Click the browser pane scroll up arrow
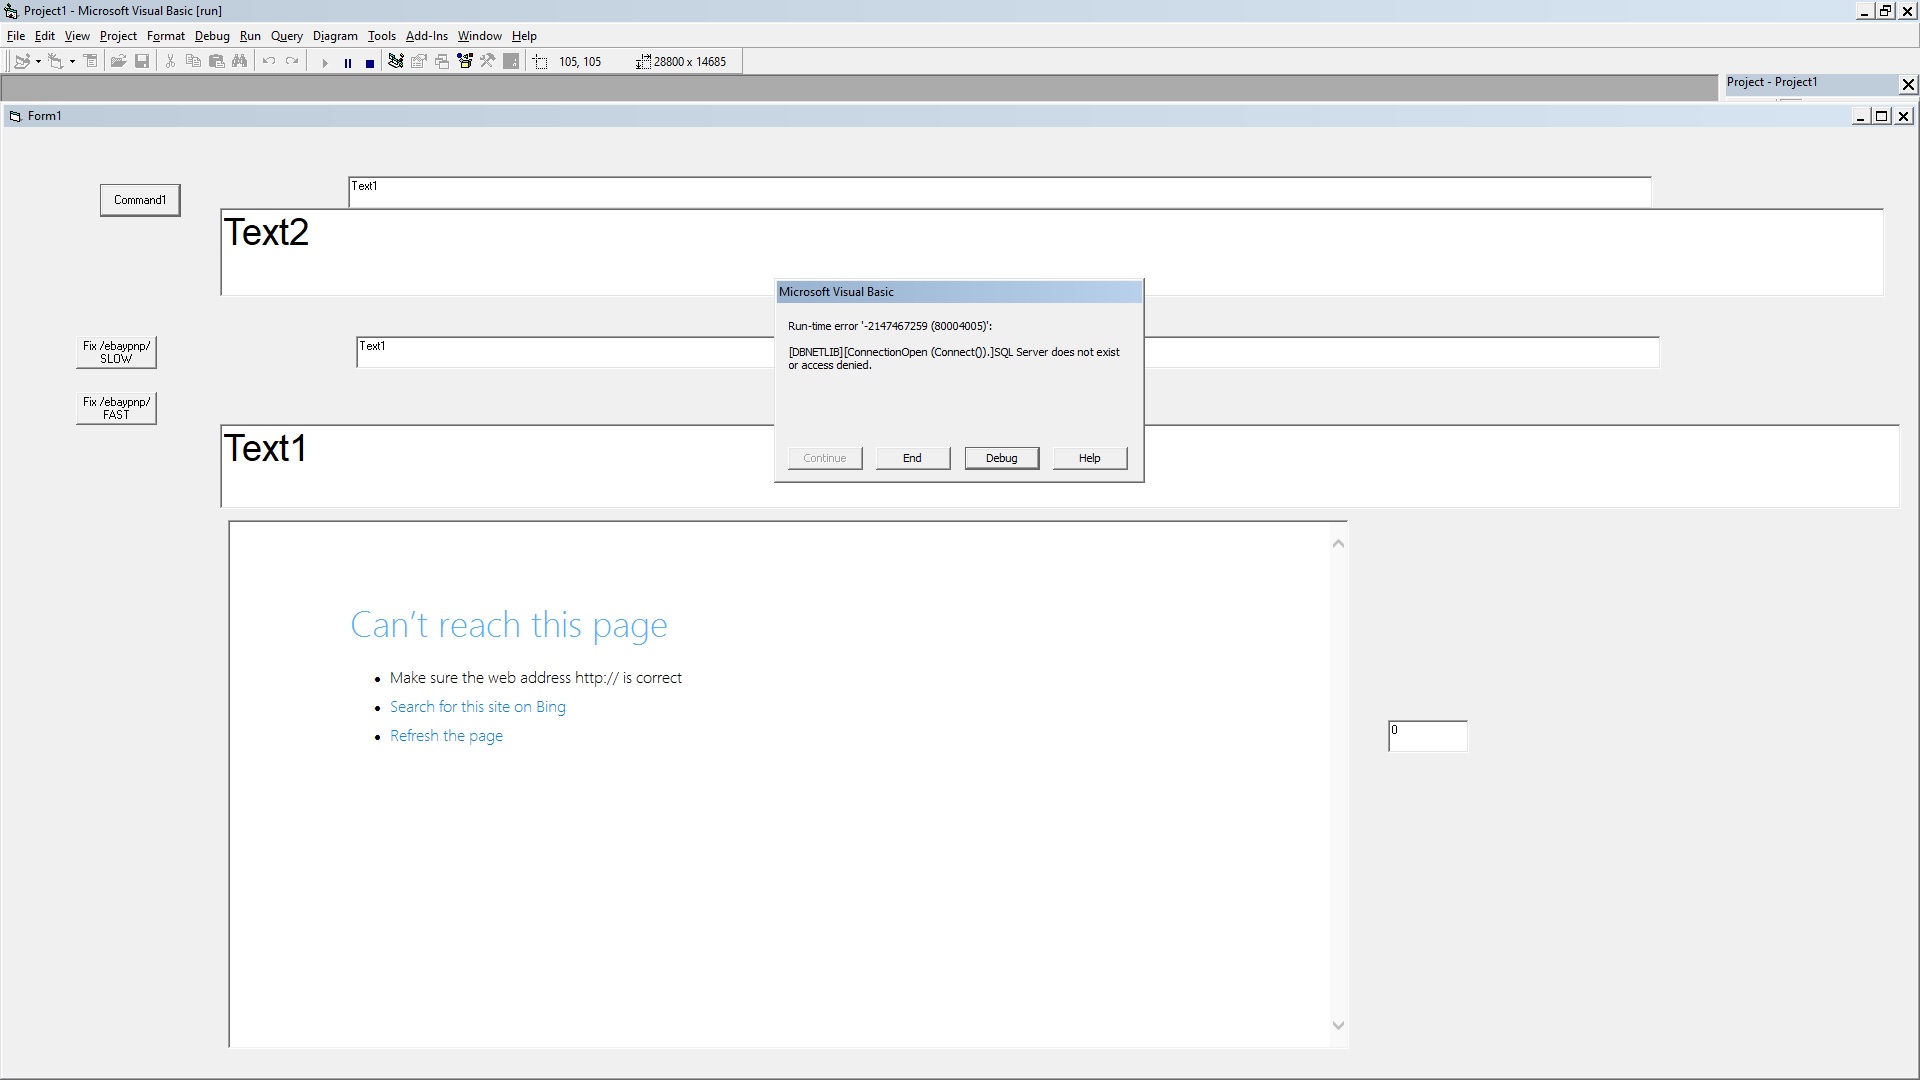 pos(1339,544)
